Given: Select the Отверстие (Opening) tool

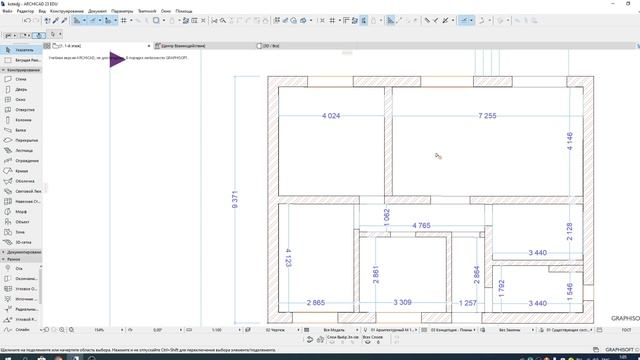Looking at the screenshot, I should [x=21, y=110].
